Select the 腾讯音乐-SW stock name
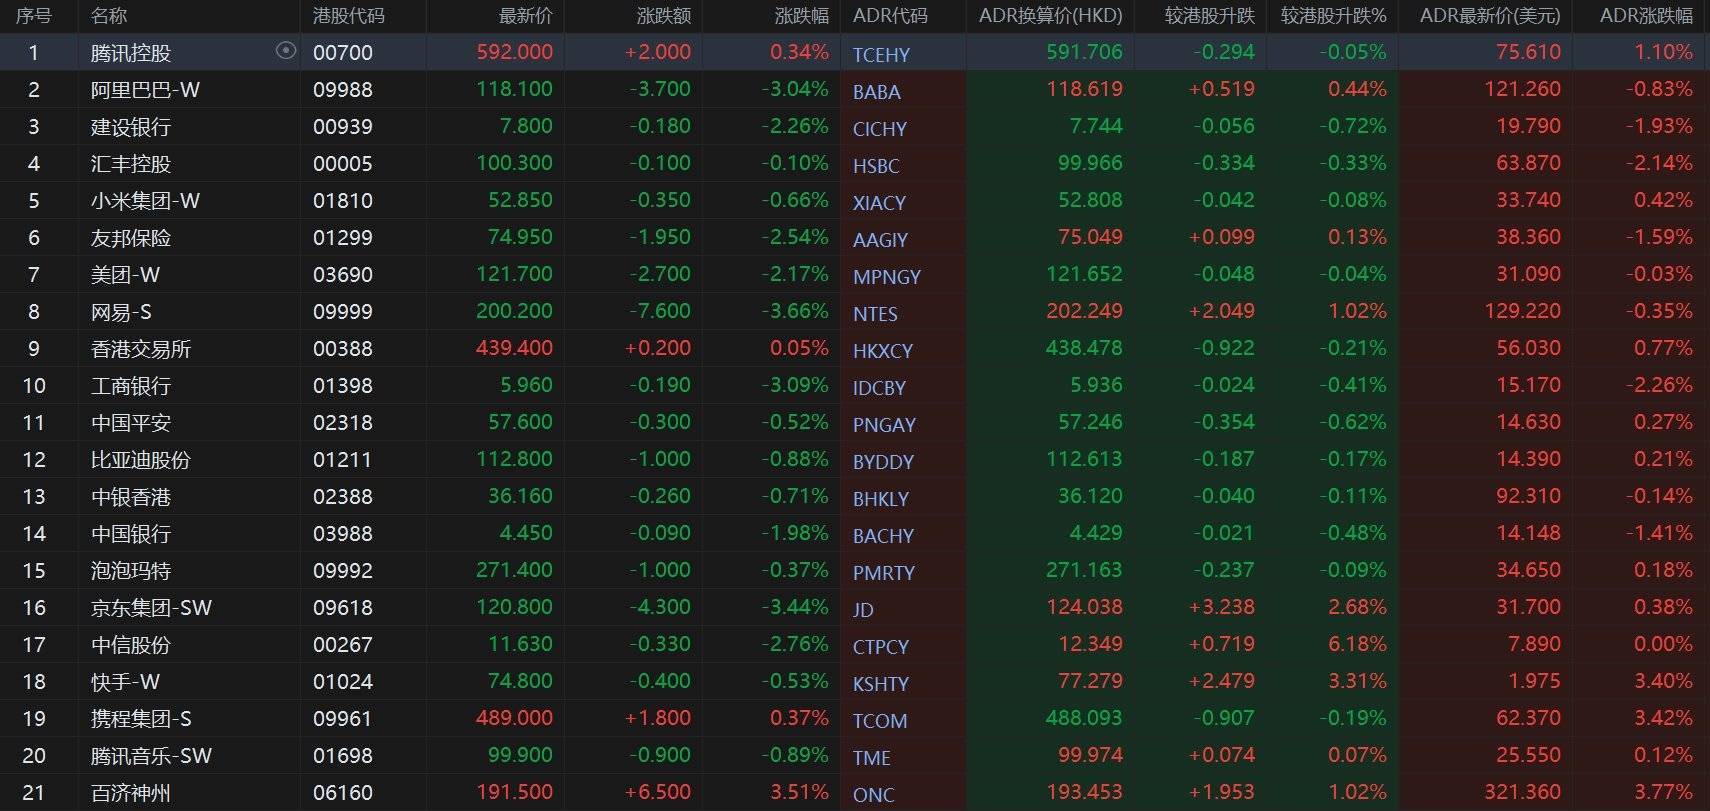The height and width of the screenshot is (811, 1710). click(151, 756)
